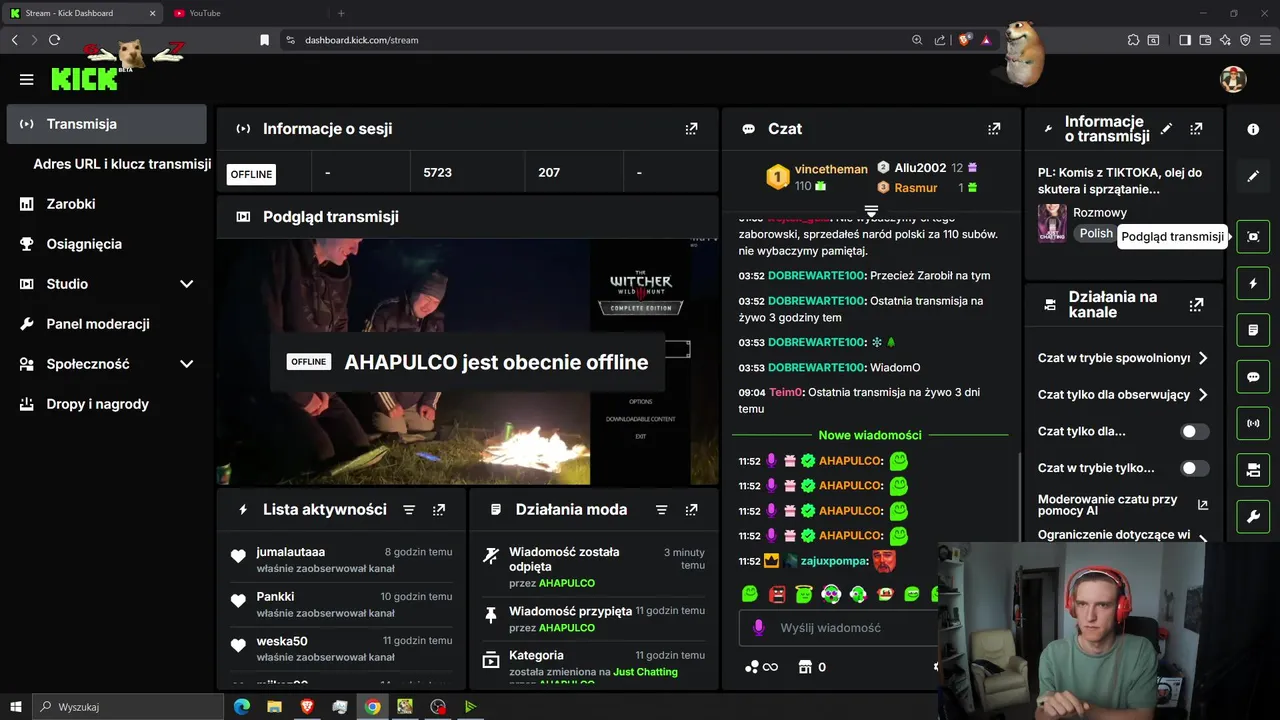Click the browser address bar URL
This screenshot has height=720, width=1280.
point(362,40)
